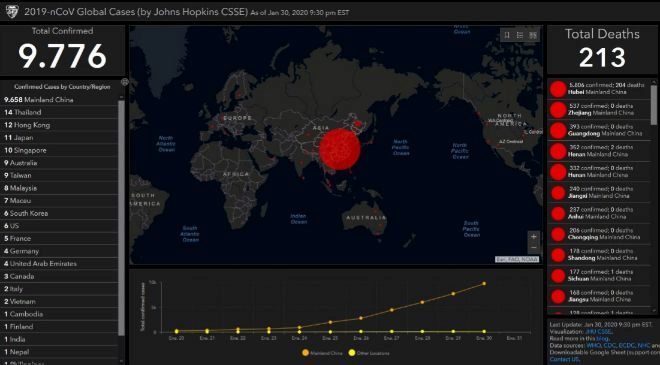
Task: Toggle Mainland China series in chart legend
Action: coord(322,353)
